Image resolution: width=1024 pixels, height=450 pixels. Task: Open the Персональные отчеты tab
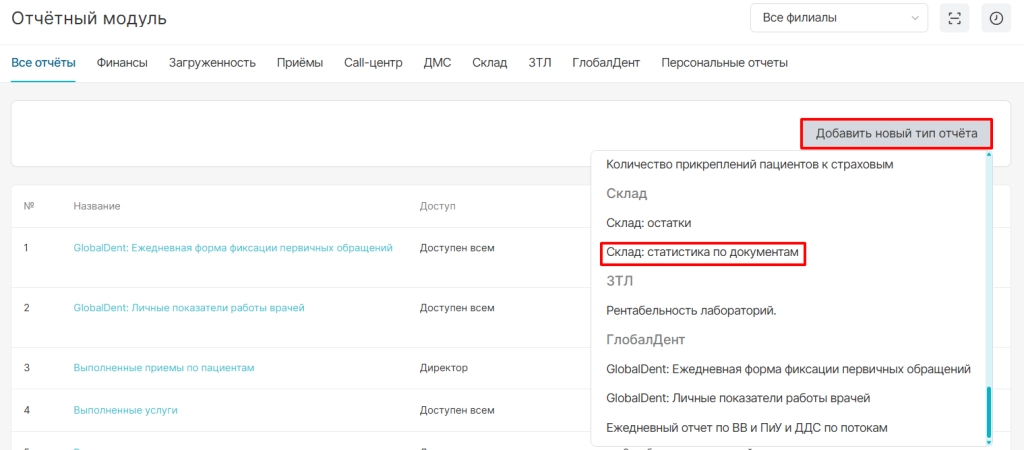[x=724, y=63]
